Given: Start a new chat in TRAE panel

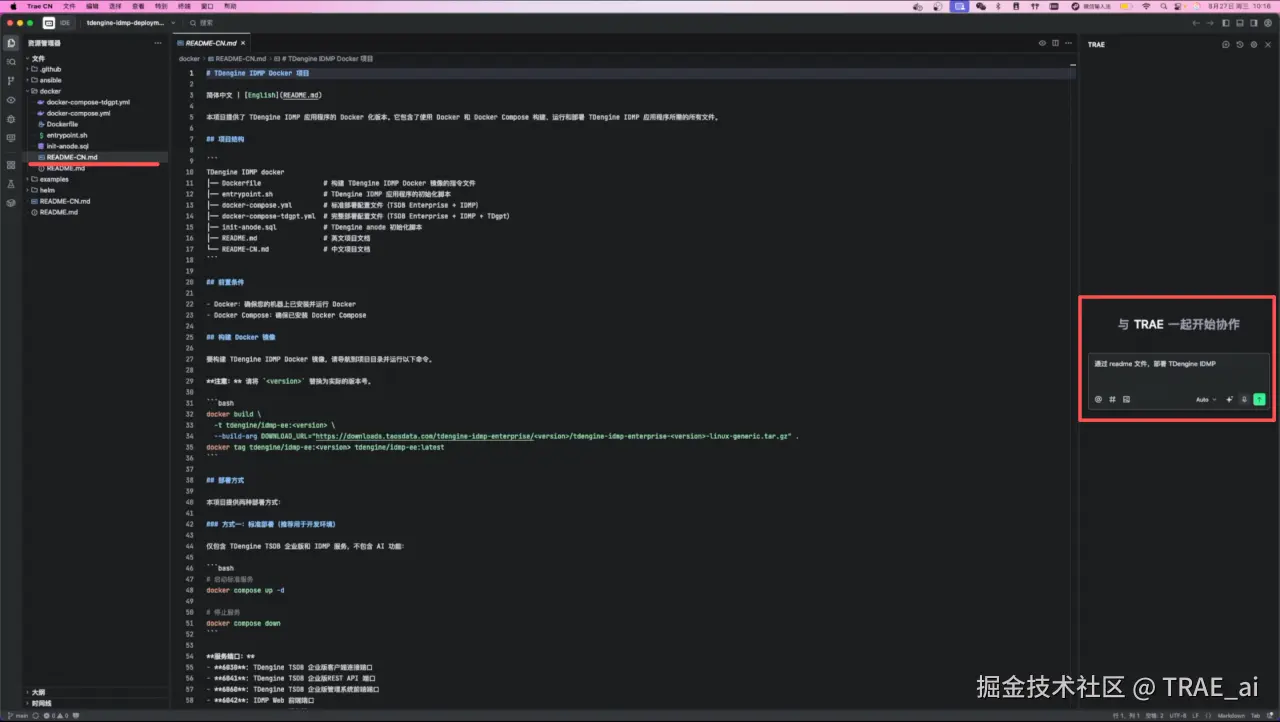Looking at the screenshot, I should 1226,44.
